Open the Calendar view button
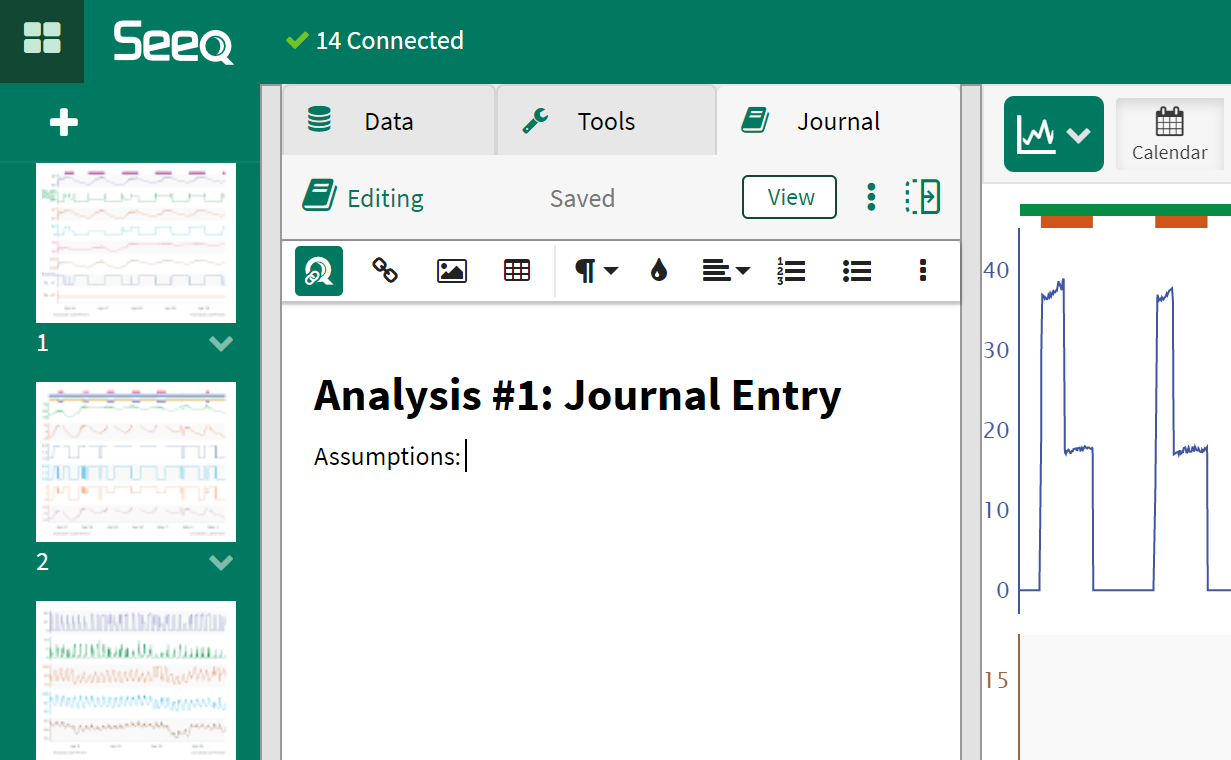 coord(1169,134)
